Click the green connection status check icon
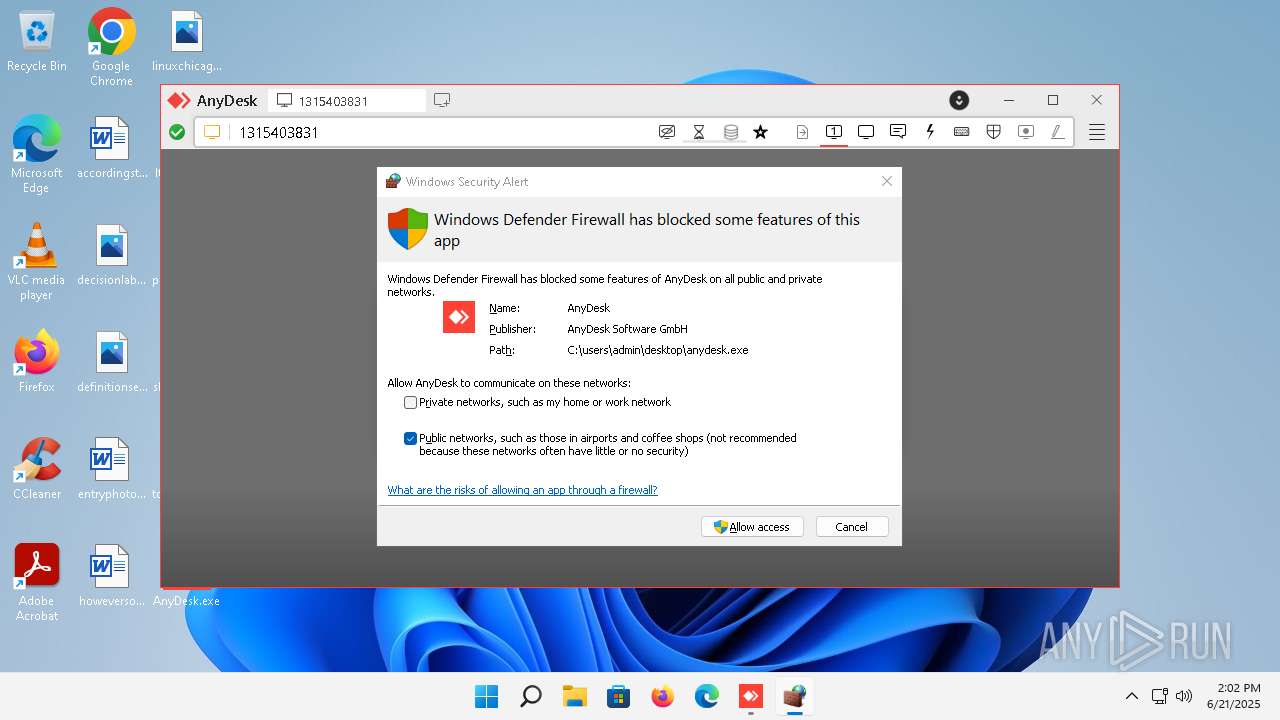 (x=177, y=132)
